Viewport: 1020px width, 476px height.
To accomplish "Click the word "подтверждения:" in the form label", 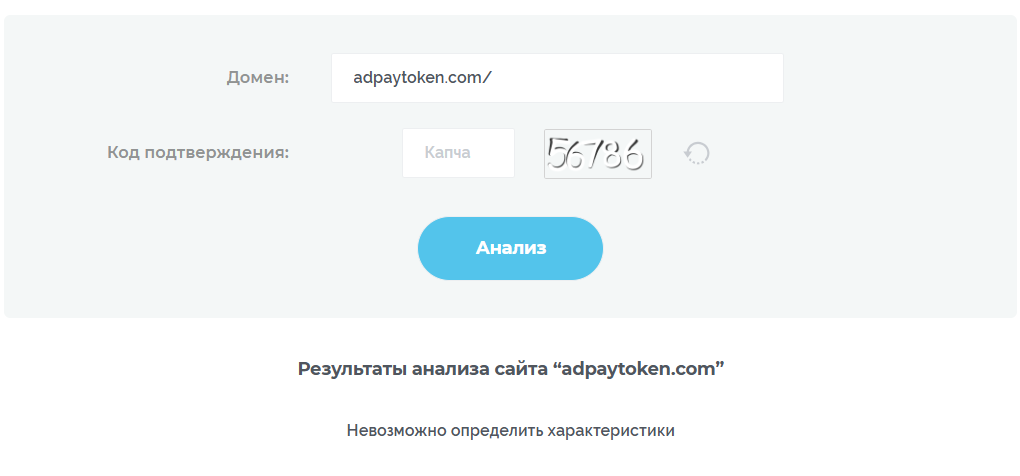I will point(217,153).
